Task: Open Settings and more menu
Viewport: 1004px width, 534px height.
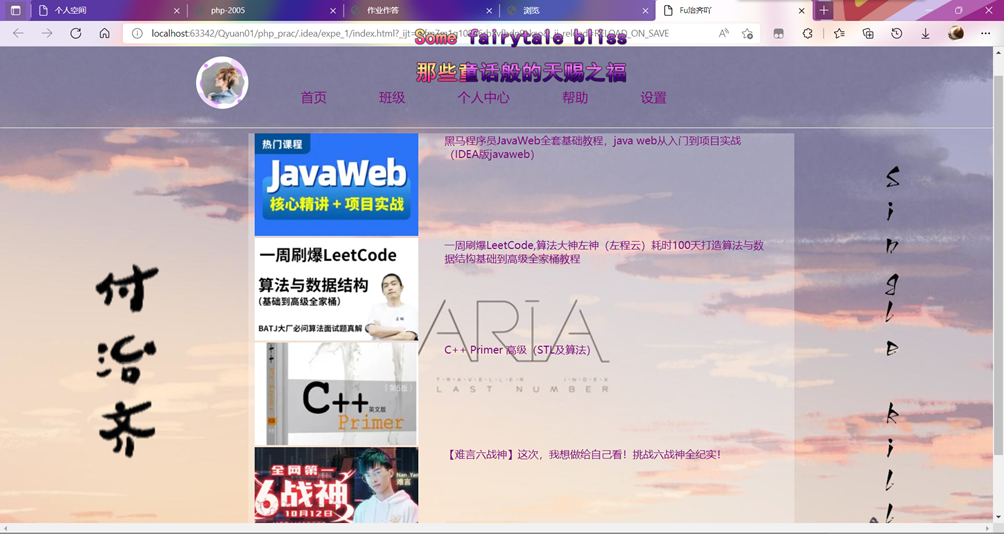Action: [x=985, y=33]
